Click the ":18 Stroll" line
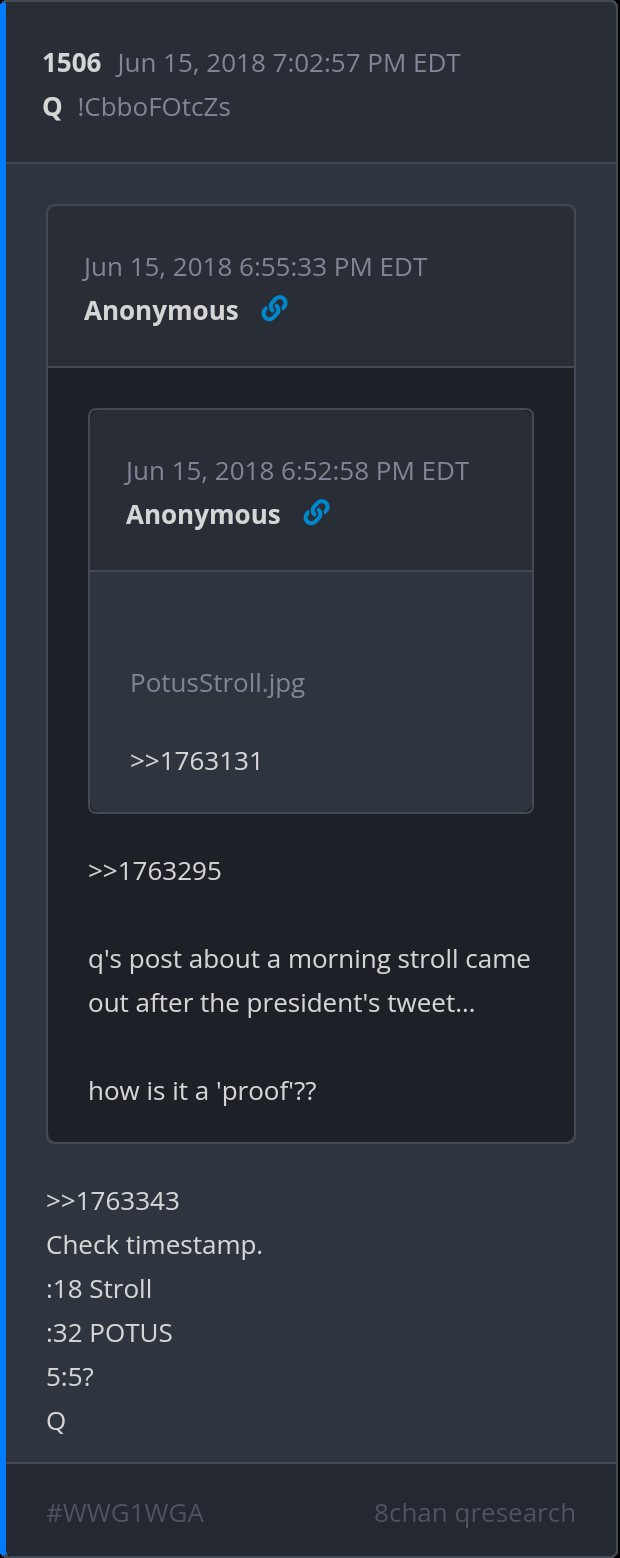The width and height of the screenshot is (620, 1558). (99, 1289)
